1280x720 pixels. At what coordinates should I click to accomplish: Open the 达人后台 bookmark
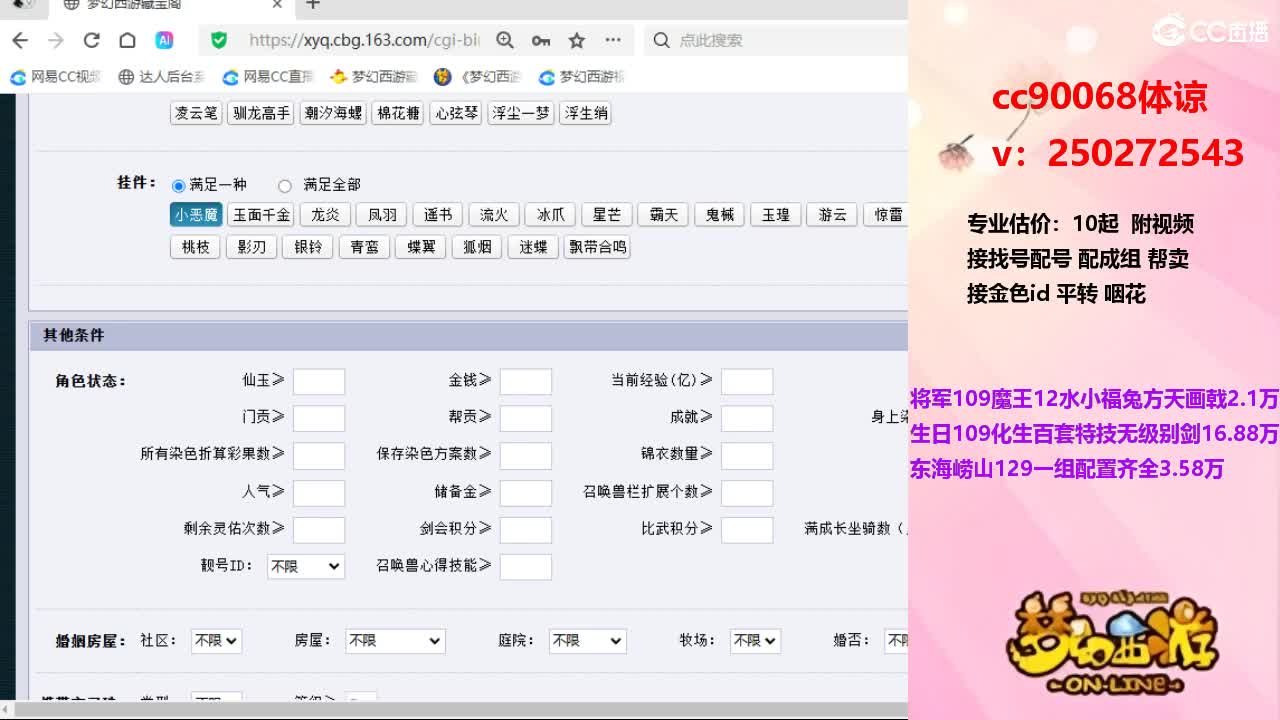161,77
